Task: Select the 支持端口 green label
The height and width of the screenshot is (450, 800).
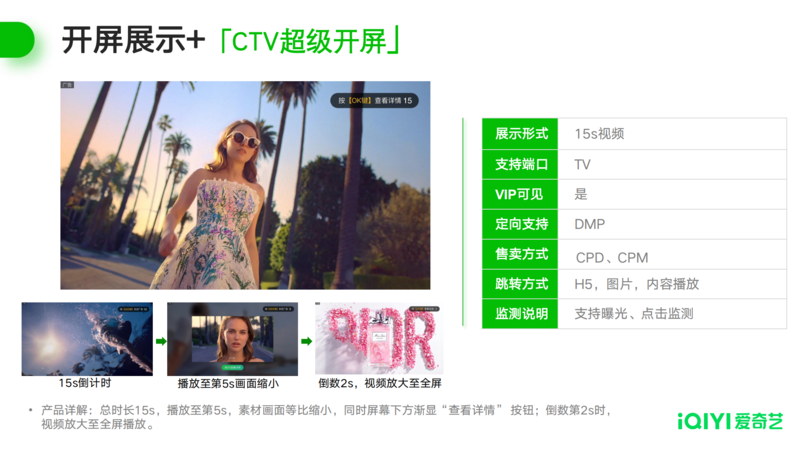Action: click(522, 164)
